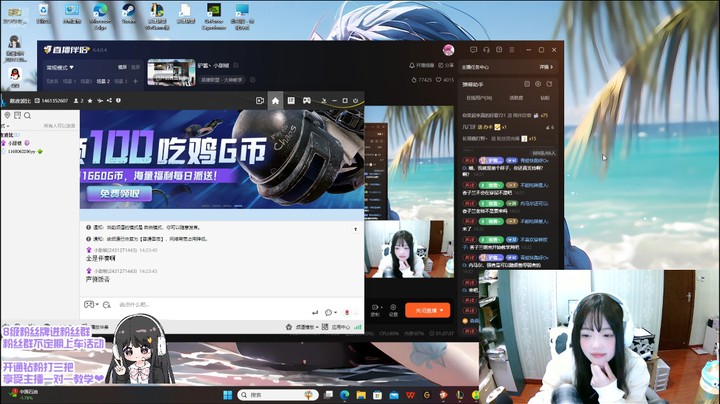Switch to the rightmost danmaku assistant tab
The width and height of the screenshot is (720, 404).
[x=545, y=98]
